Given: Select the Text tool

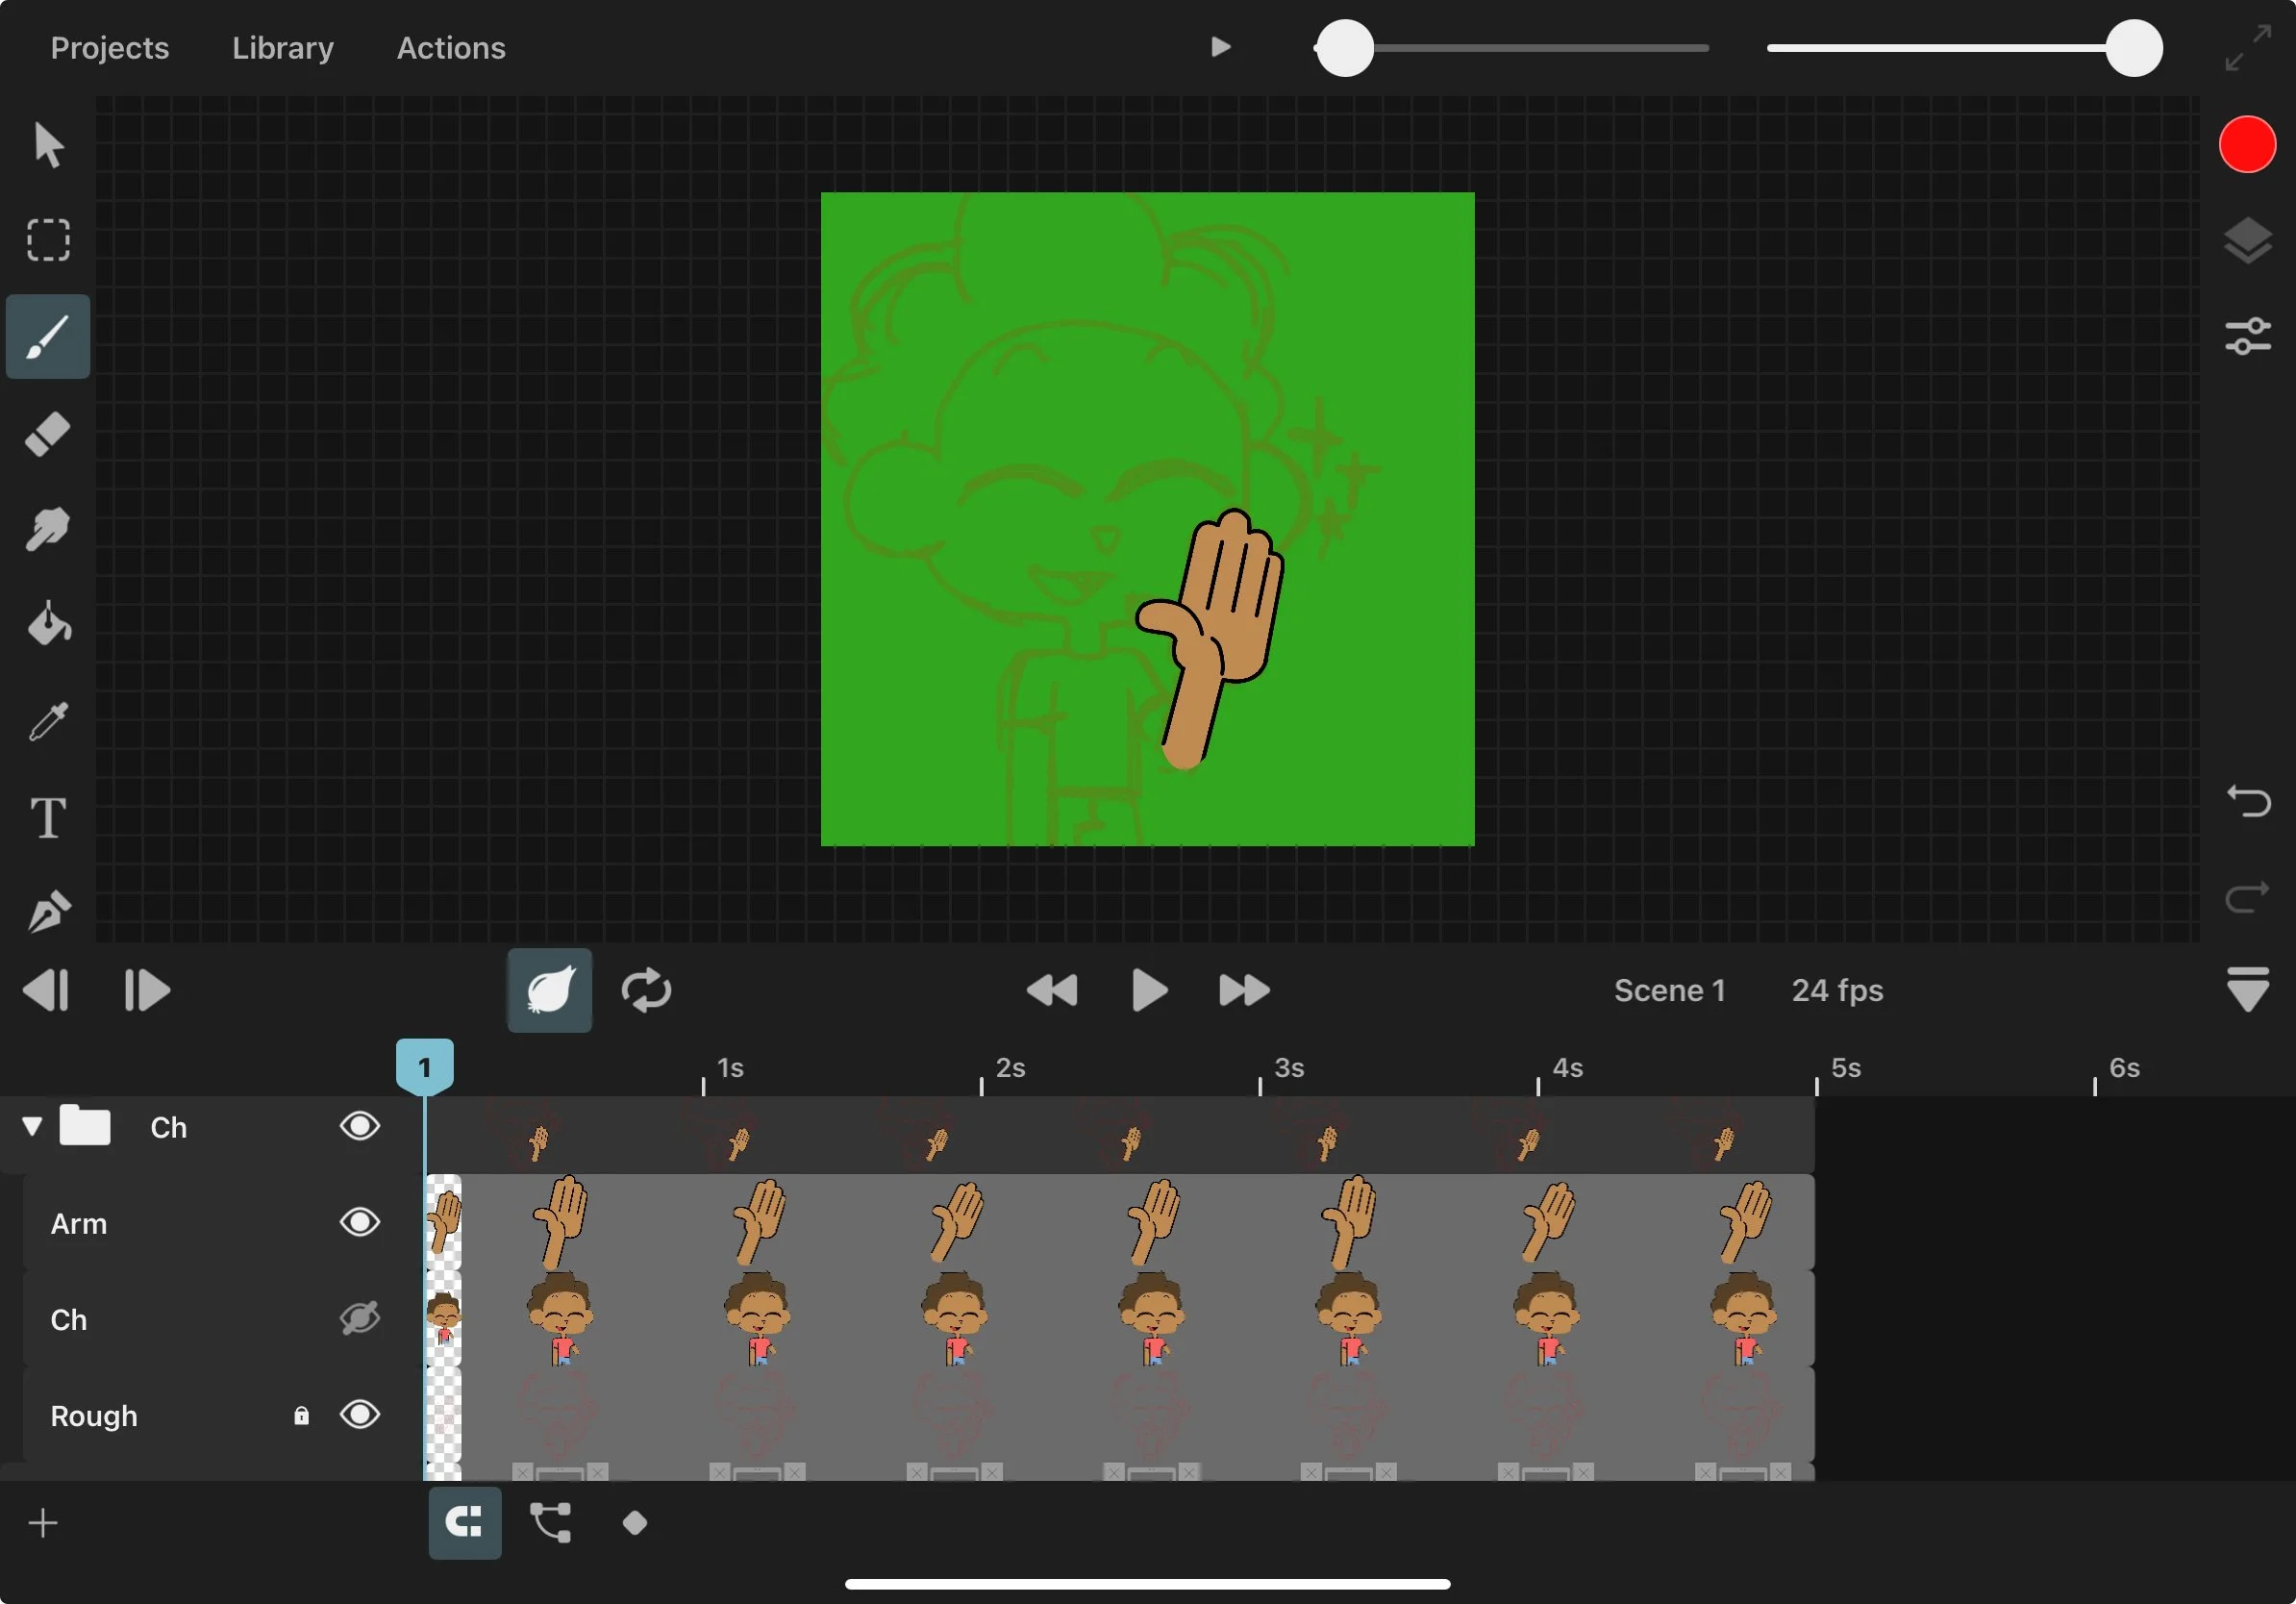Looking at the screenshot, I should 48,817.
